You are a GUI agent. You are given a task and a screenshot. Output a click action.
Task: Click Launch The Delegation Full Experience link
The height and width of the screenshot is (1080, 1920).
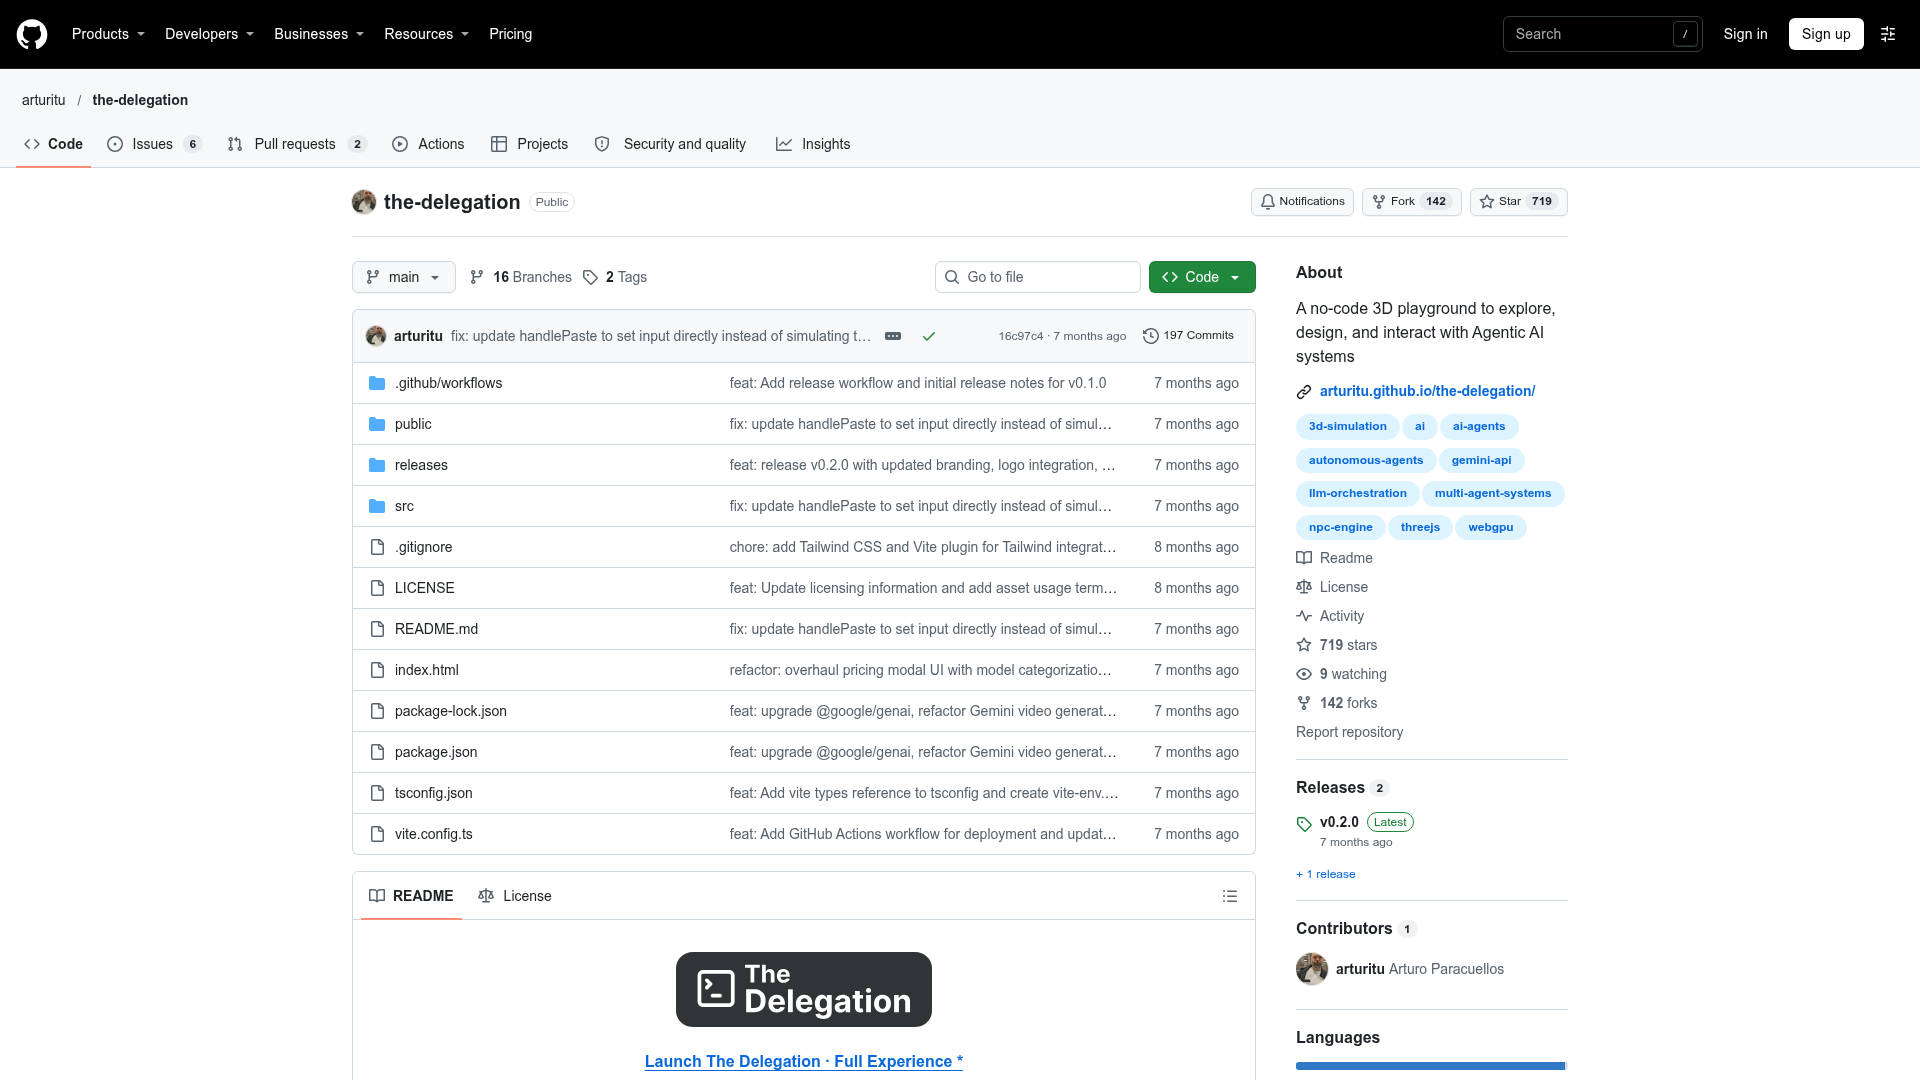(804, 1061)
